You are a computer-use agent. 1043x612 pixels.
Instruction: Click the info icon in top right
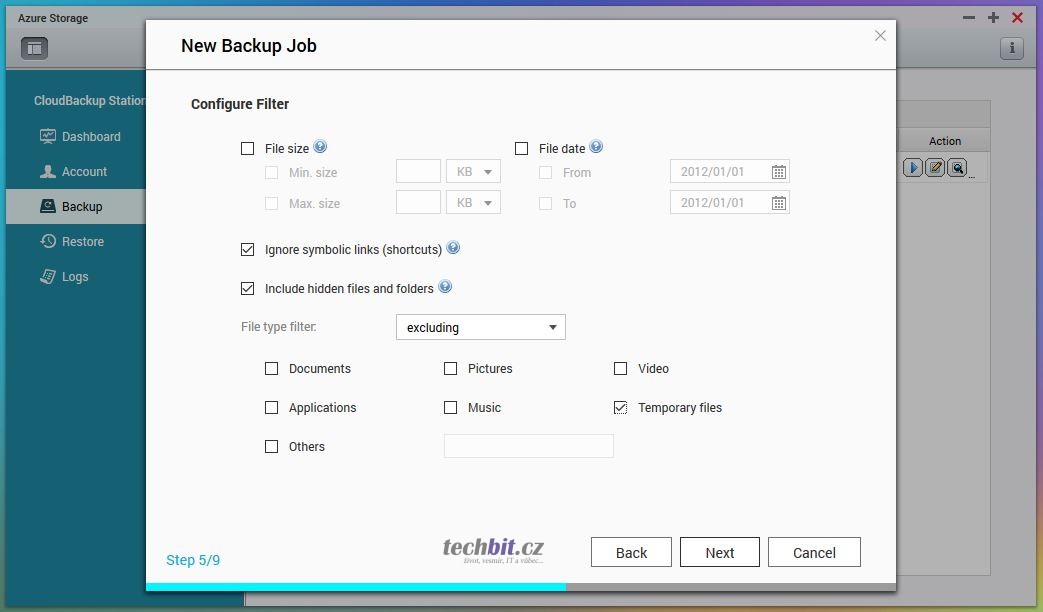[x=1011, y=48]
